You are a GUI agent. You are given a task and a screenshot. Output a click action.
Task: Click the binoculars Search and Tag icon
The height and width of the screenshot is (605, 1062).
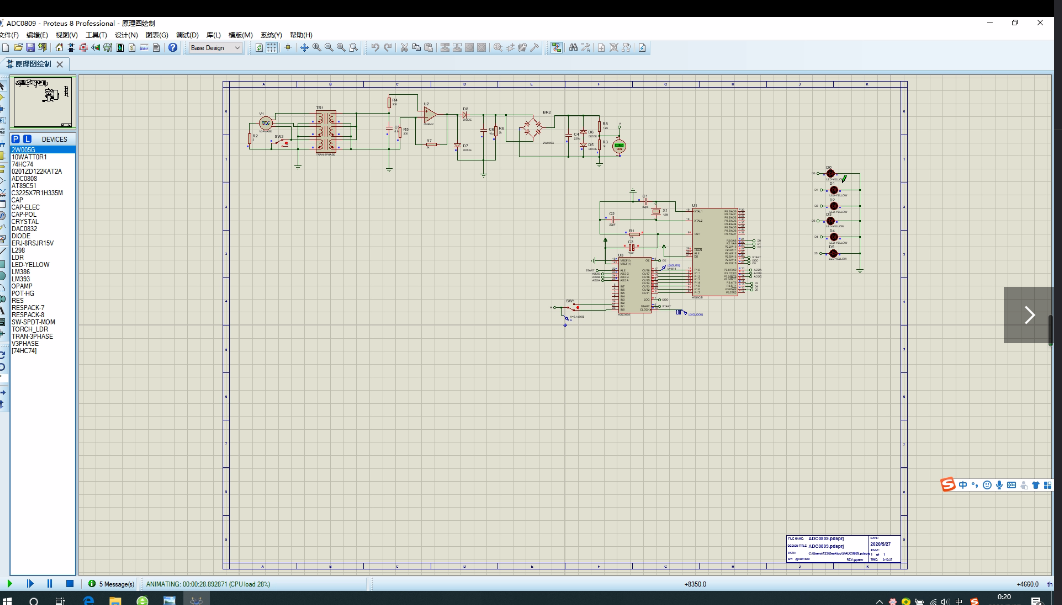[573, 47]
